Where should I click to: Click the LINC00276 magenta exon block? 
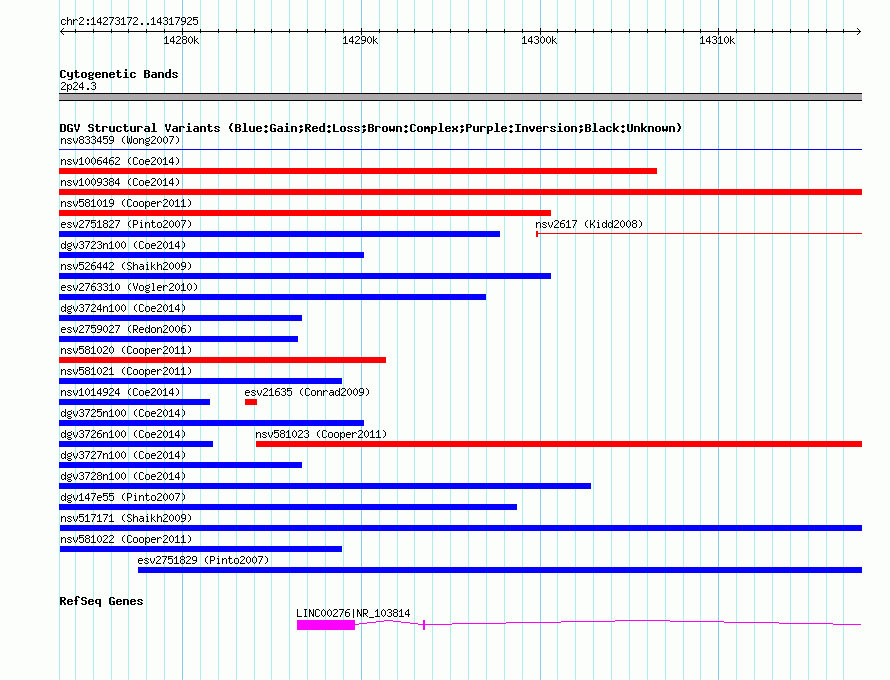(x=326, y=625)
